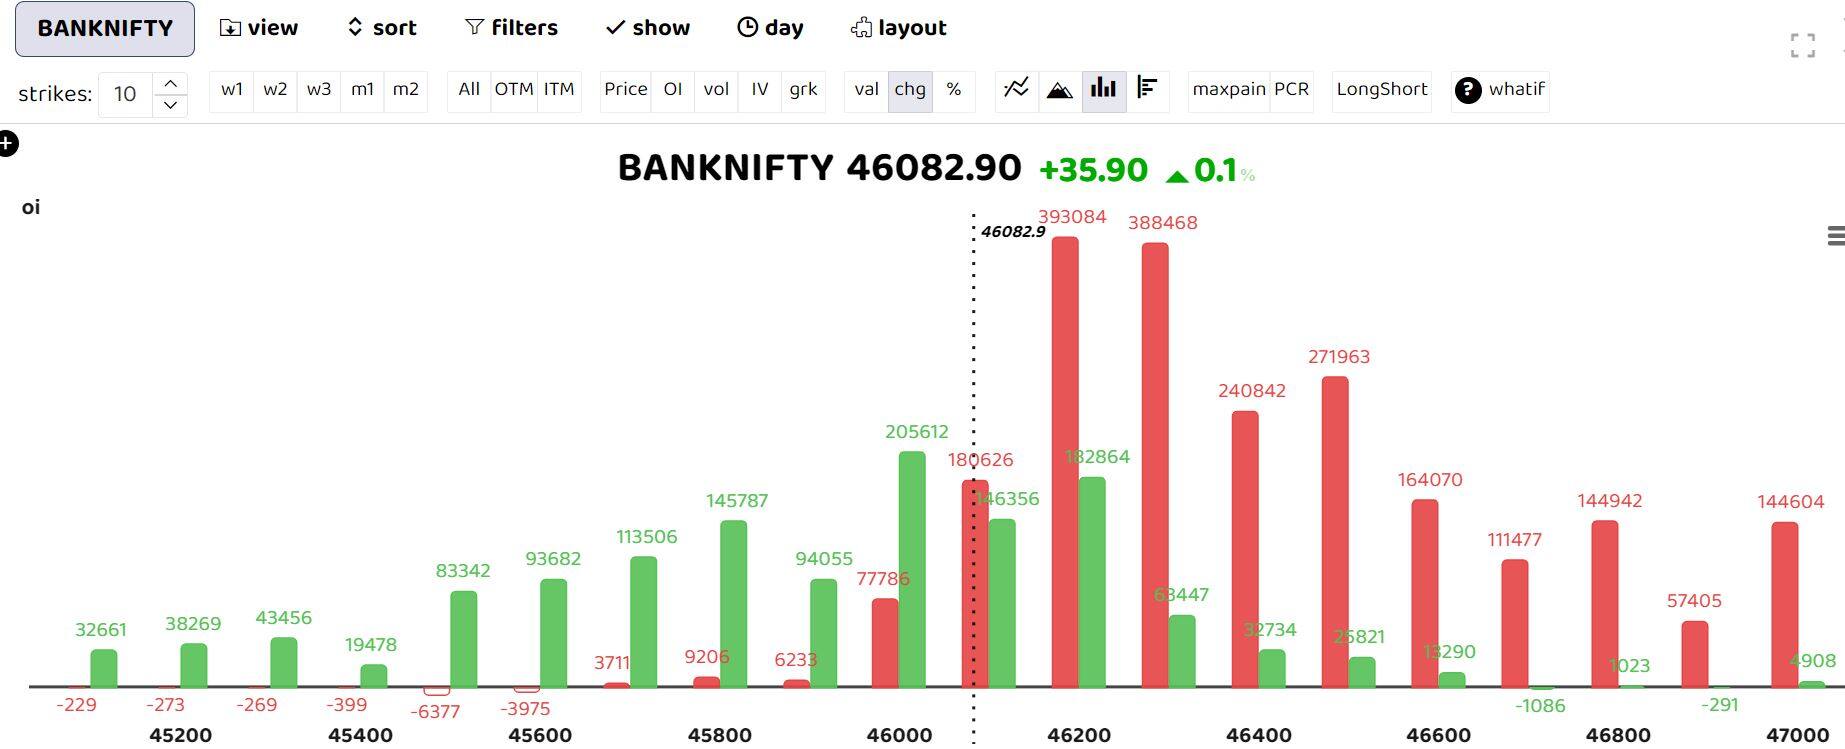Select the % display mode
This screenshot has width=1845, height=749.
pyautogui.click(x=954, y=90)
